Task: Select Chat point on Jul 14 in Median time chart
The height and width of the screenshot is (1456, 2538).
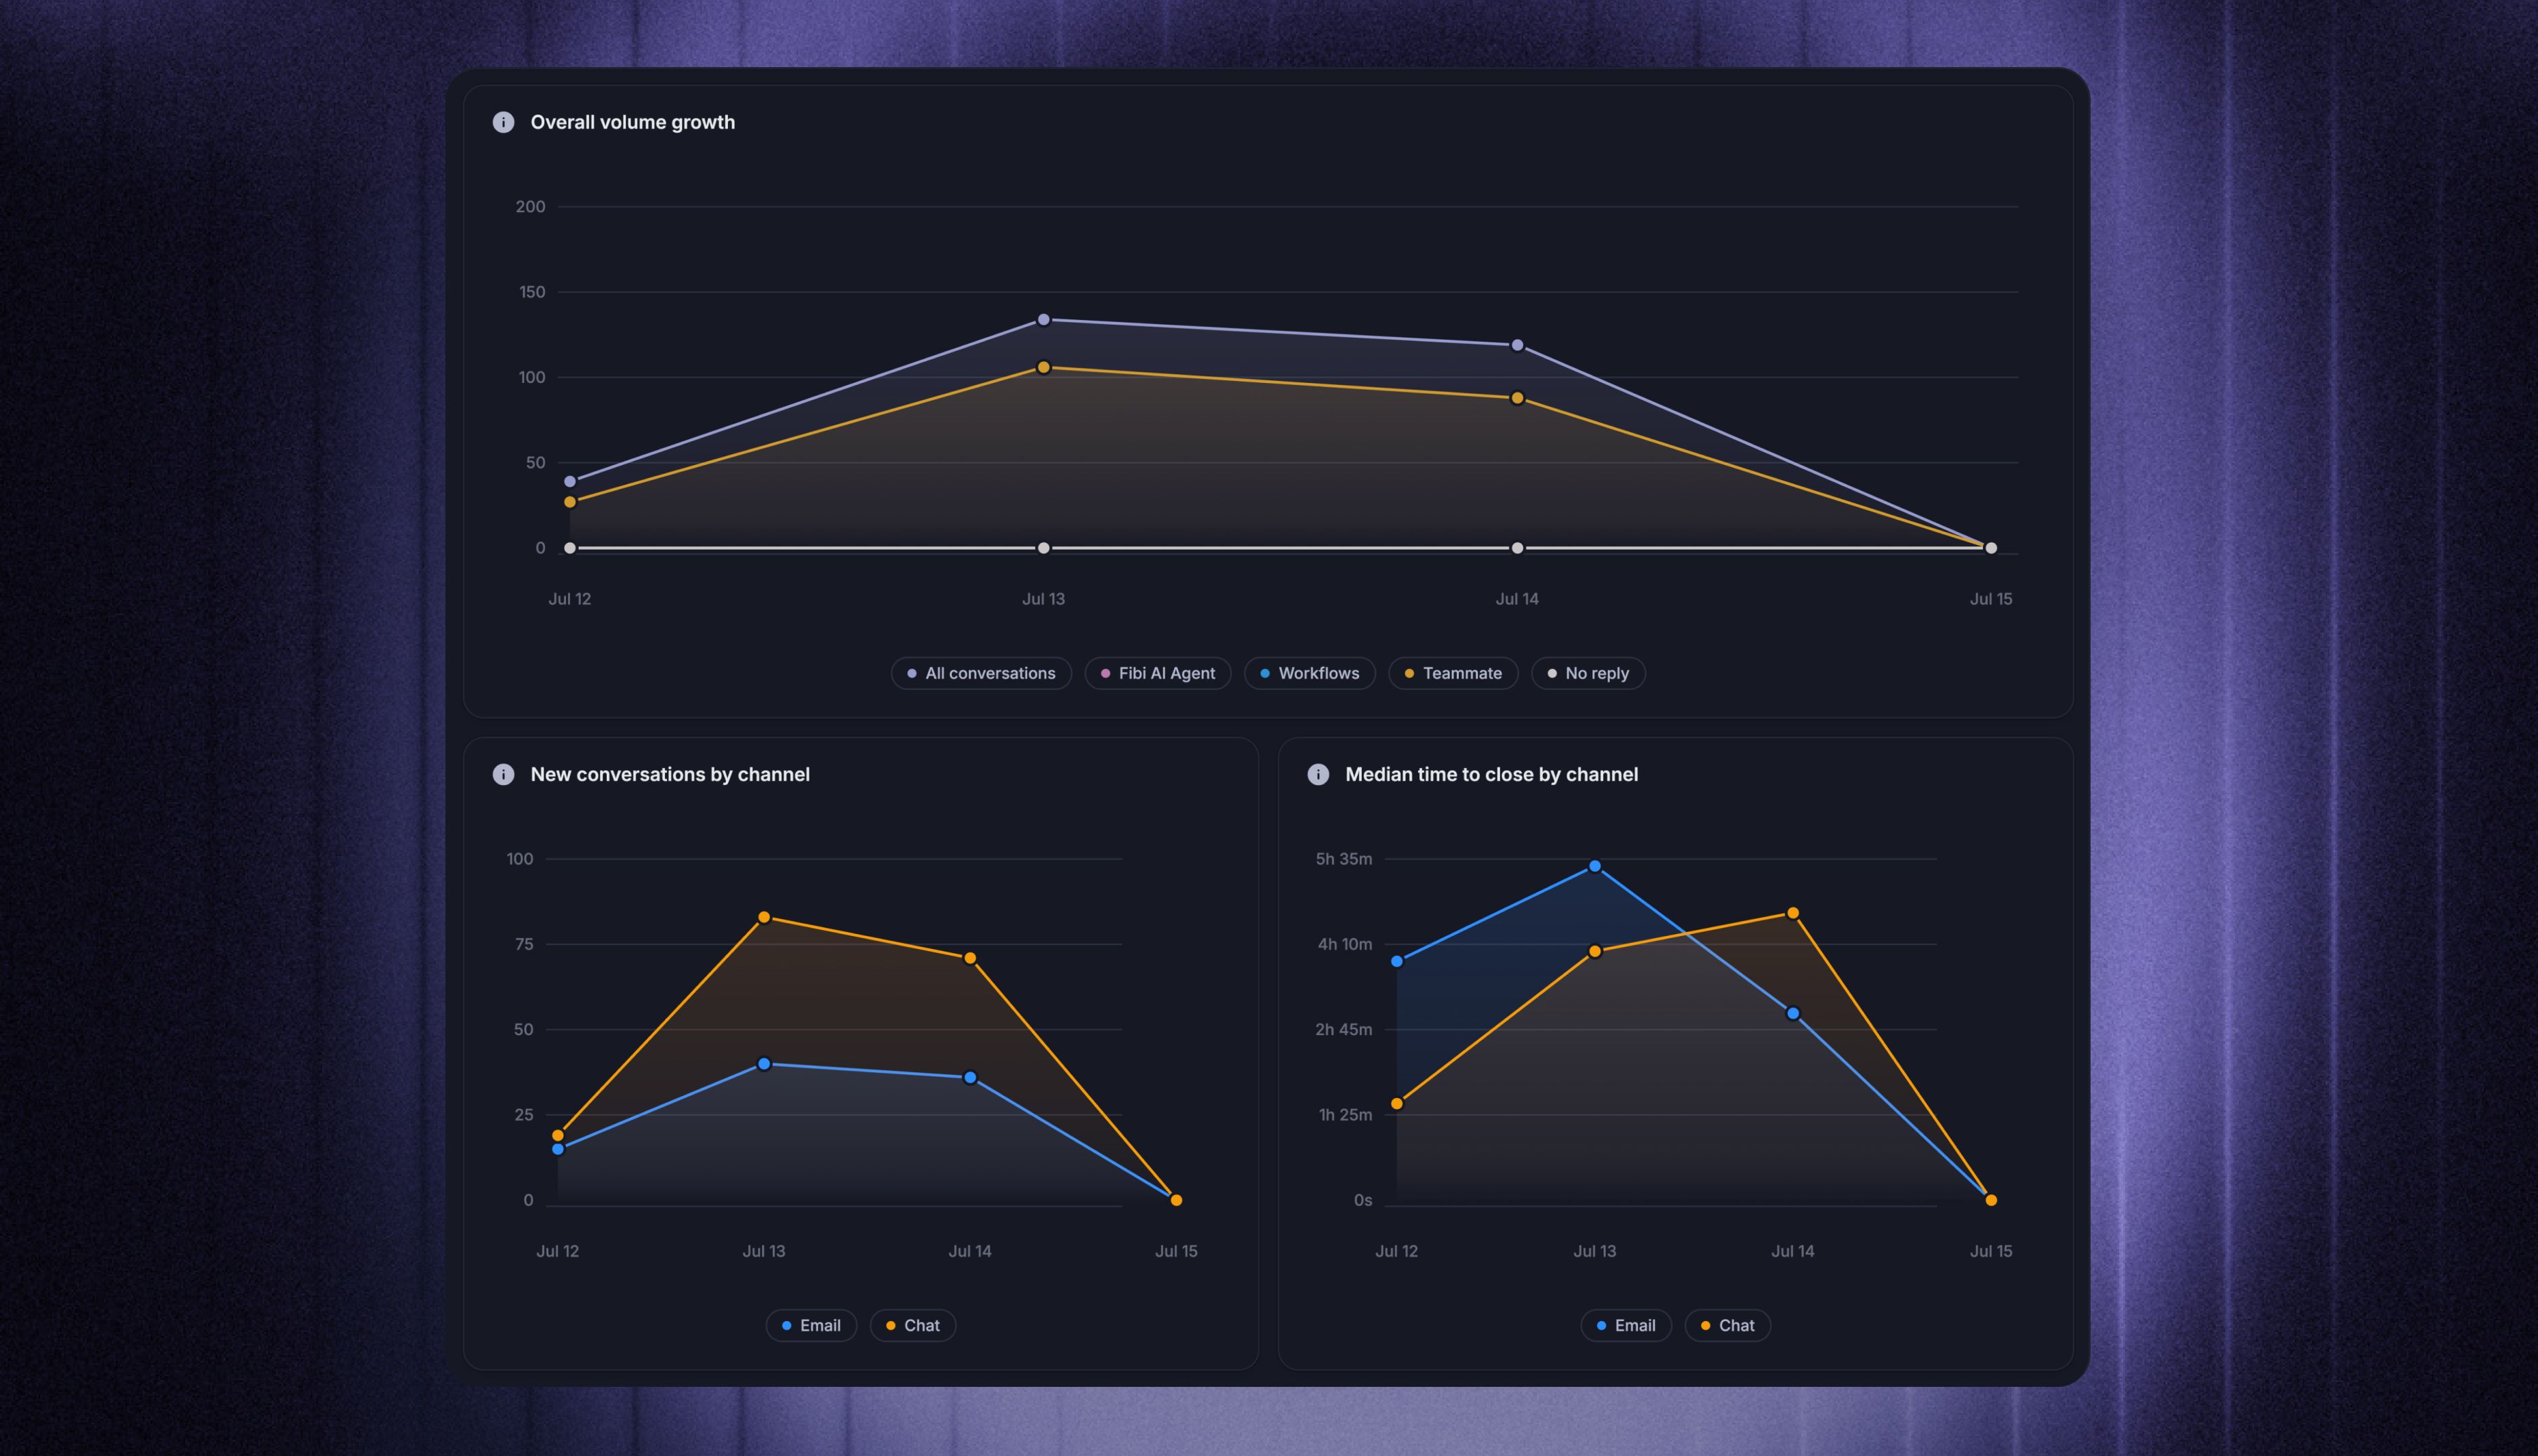Action: [1793, 913]
